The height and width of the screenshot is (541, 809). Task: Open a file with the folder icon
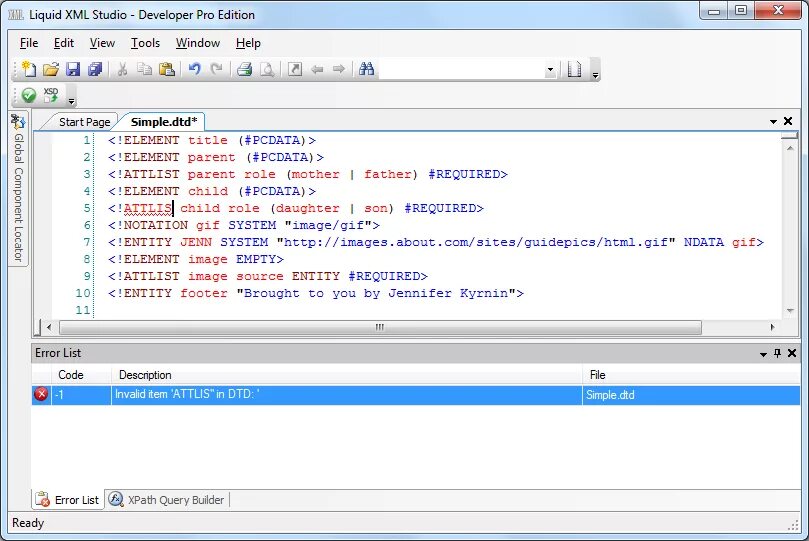click(x=51, y=69)
